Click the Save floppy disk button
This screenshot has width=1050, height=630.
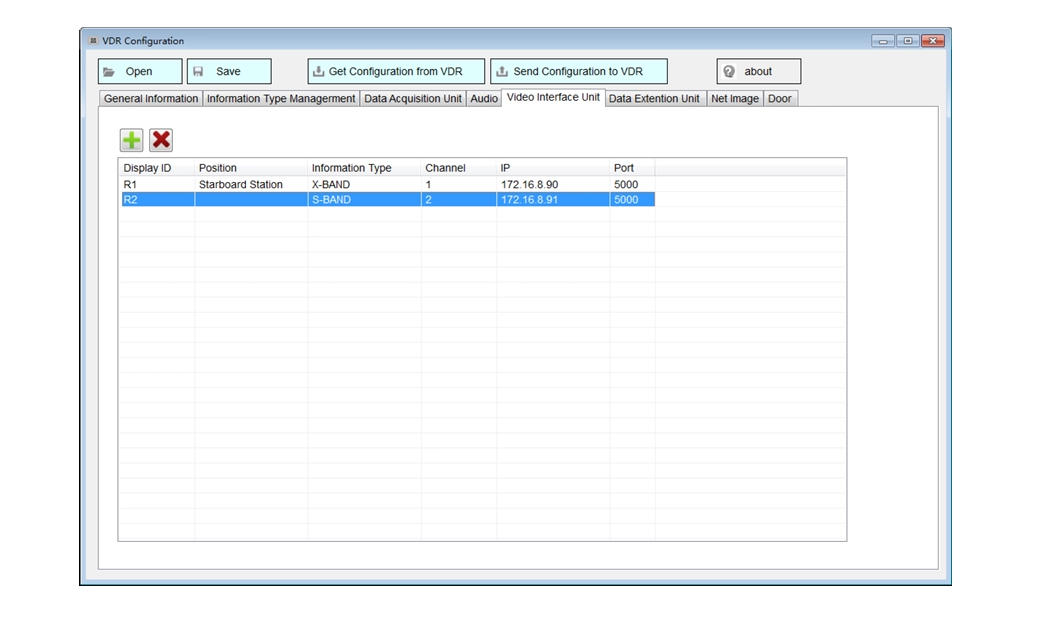click(x=229, y=72)
